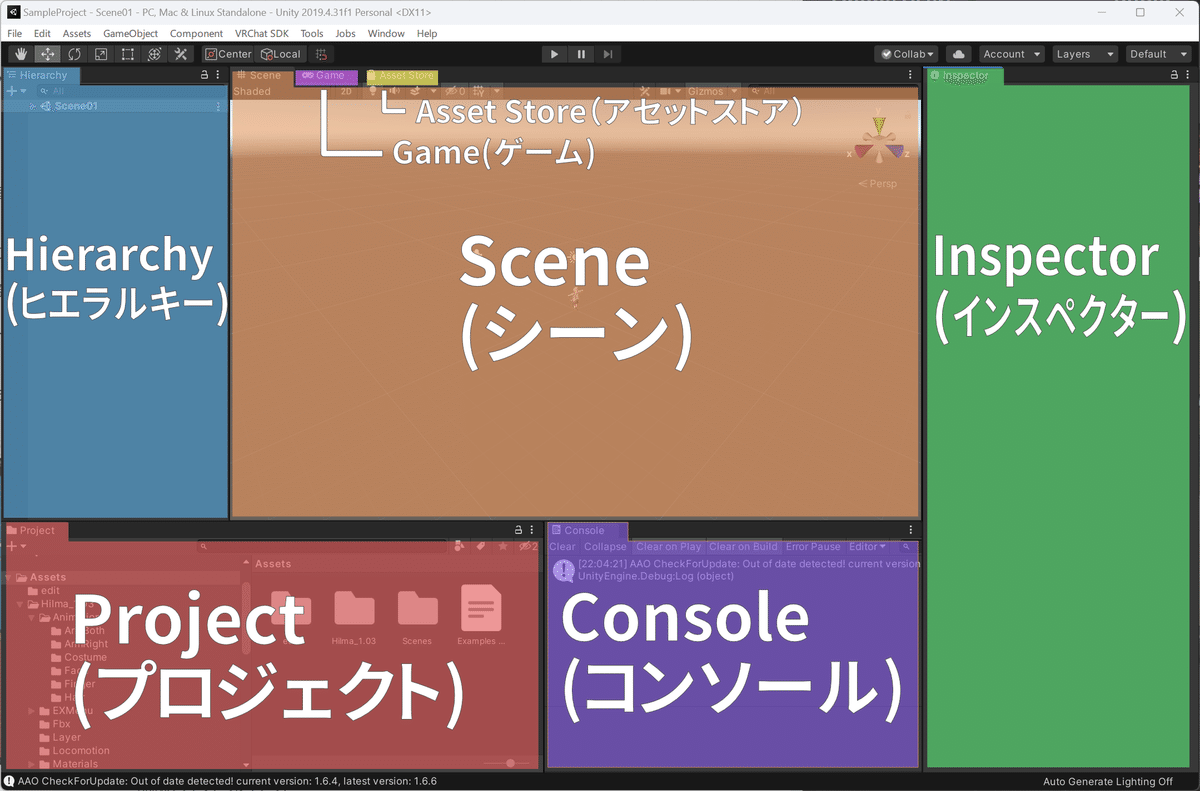Toggle scene lighting bulb
This screenshot has height=791, width=1200.
pyautogui.click(x=375, y=91)
